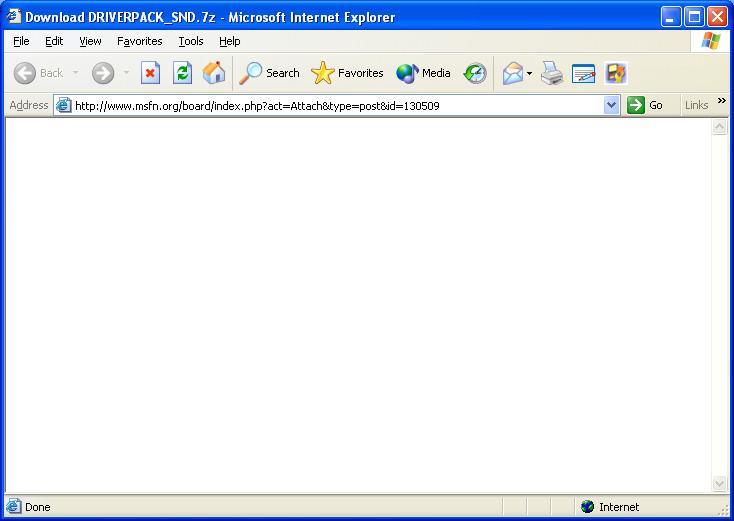Click the Messenger icon in toolbar
The height and width of the screenshot is (521, 734).
615,73
